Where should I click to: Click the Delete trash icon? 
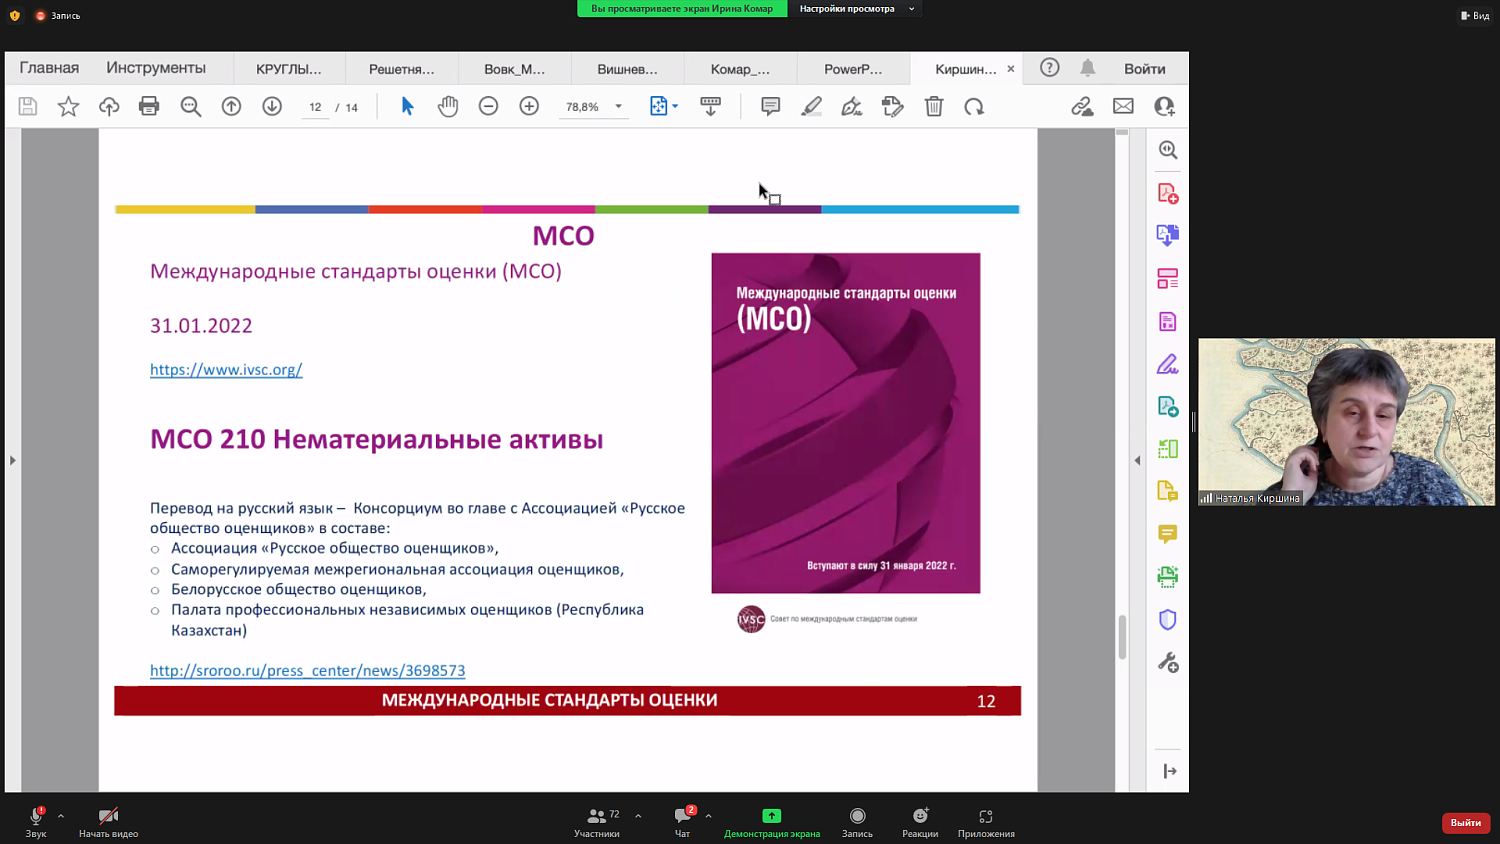pyautogui.click(x=933, y=106)
